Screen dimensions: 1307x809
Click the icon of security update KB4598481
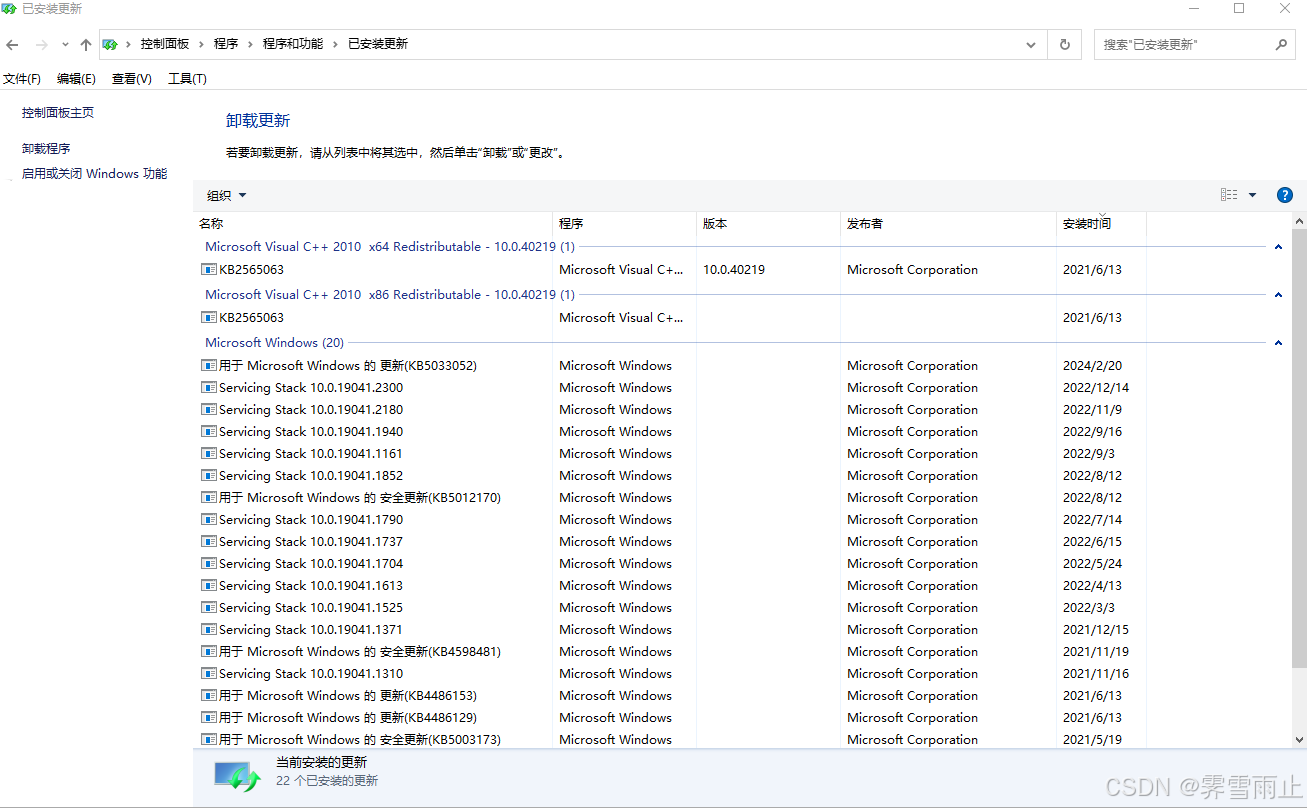pyautogui.click(x=209, y=652)
